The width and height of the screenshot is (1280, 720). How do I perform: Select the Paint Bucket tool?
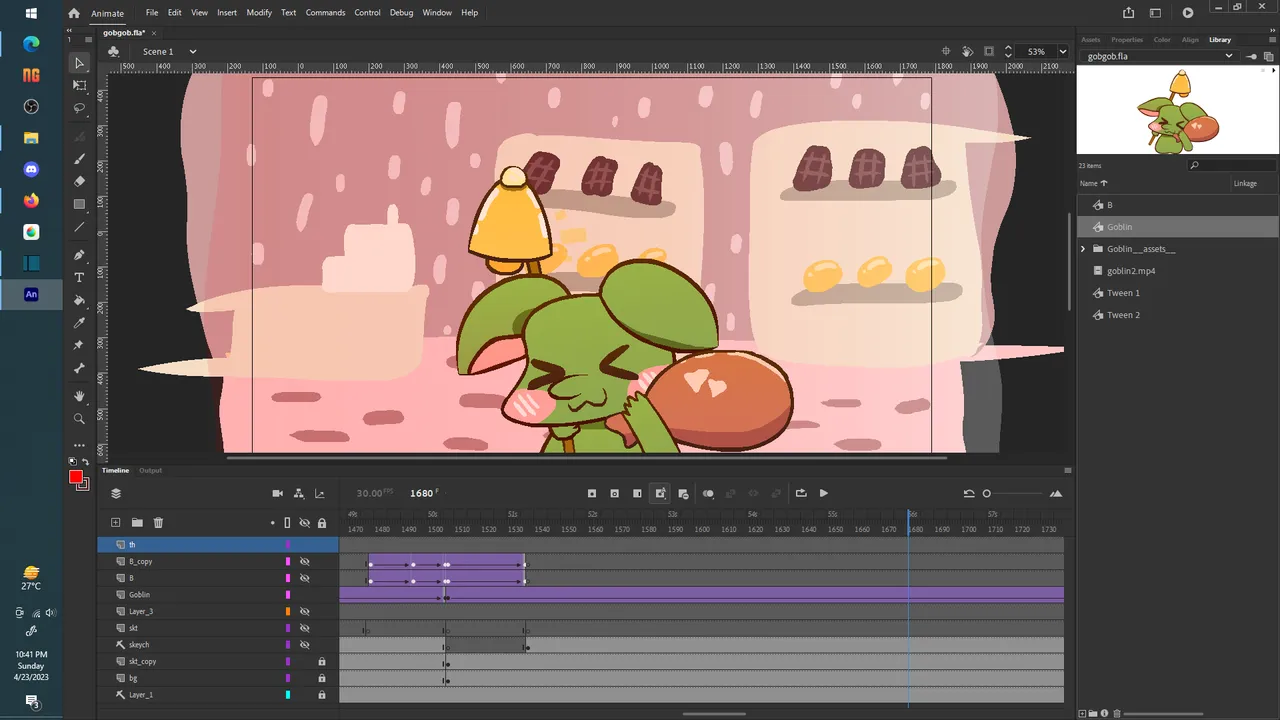80,301
